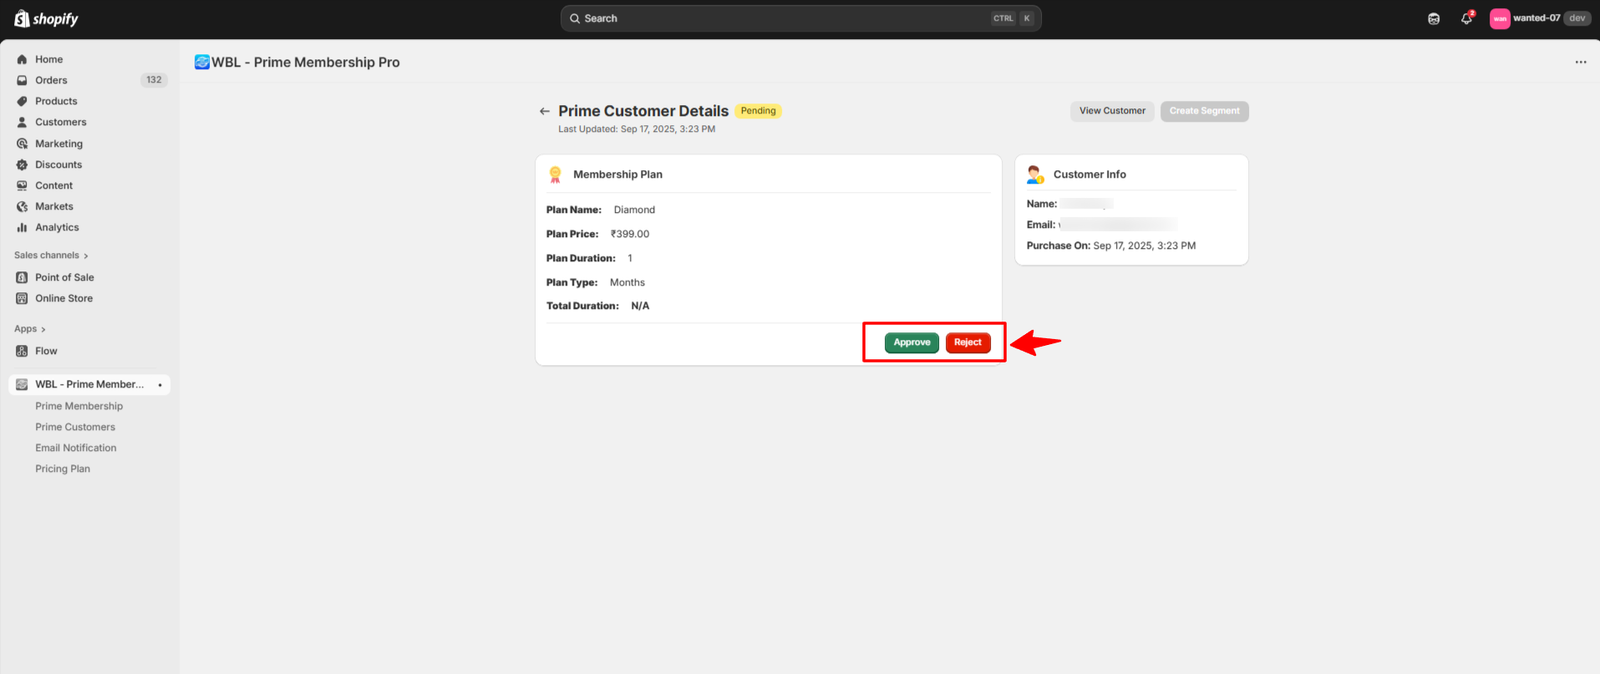Approve the pending membership
Screen dimensions: 1600x674
point(912,343)
